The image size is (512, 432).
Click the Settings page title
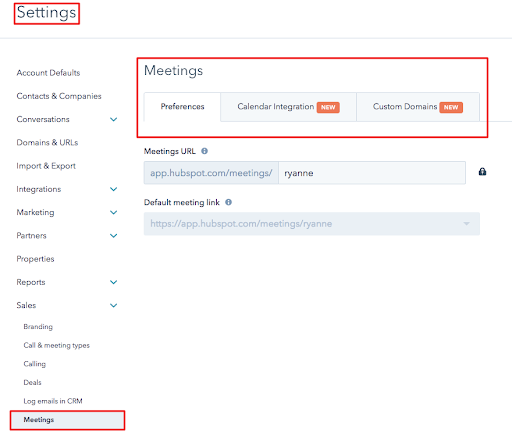(x=47, y=13)
